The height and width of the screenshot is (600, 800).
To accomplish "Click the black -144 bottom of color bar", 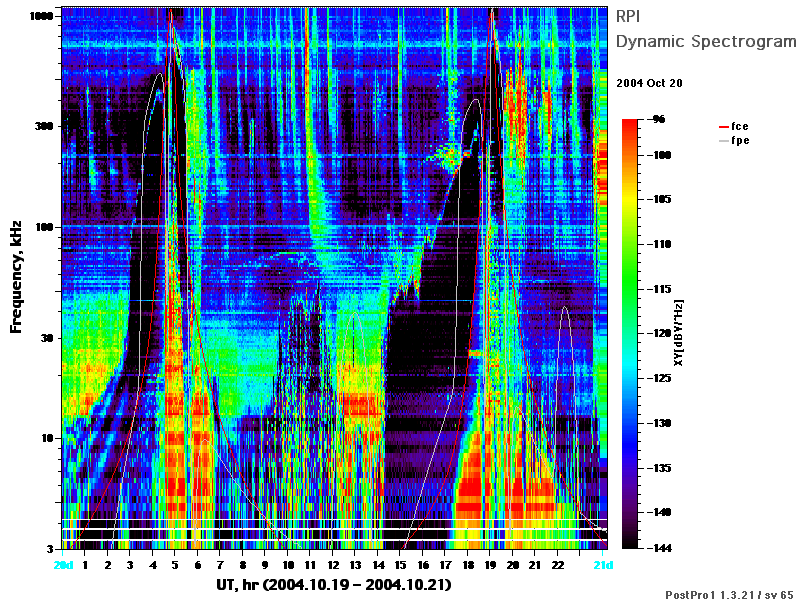I will (x=630, y=545).
